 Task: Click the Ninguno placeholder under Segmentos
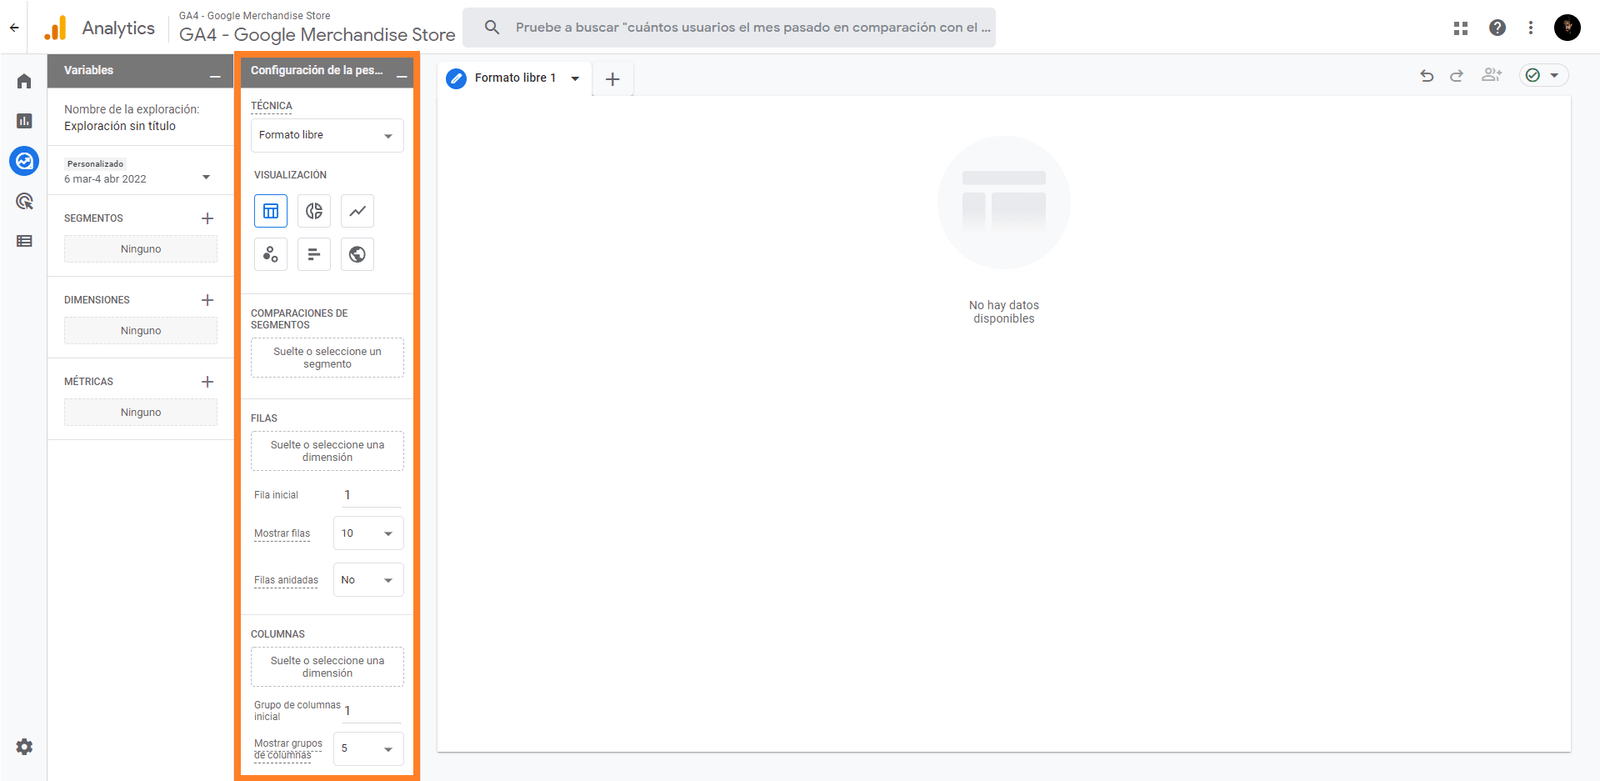pyautogui.click(x=141, y=249)
